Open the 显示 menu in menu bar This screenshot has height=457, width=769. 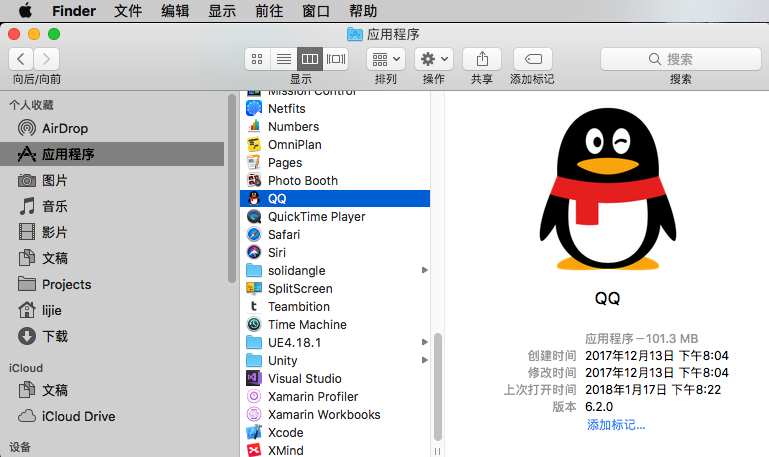point(222,11)
